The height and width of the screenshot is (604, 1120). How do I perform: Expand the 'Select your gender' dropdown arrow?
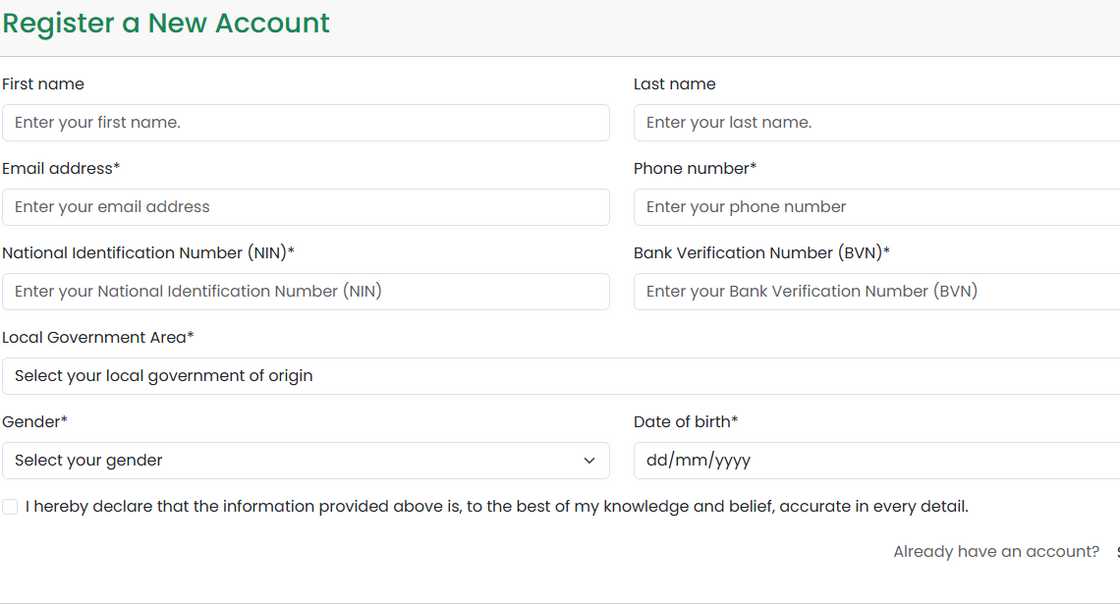click(x=589, y=461)
